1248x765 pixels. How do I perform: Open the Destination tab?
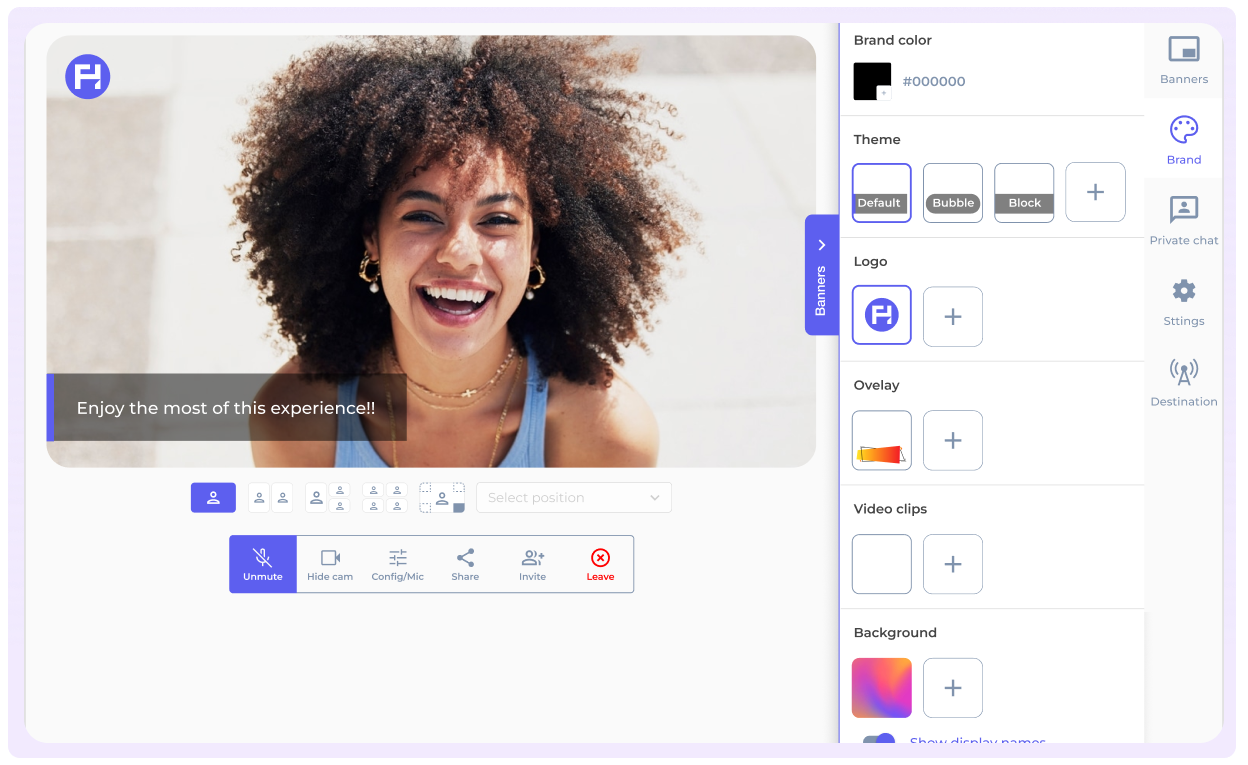click(x=1184, y=382)
